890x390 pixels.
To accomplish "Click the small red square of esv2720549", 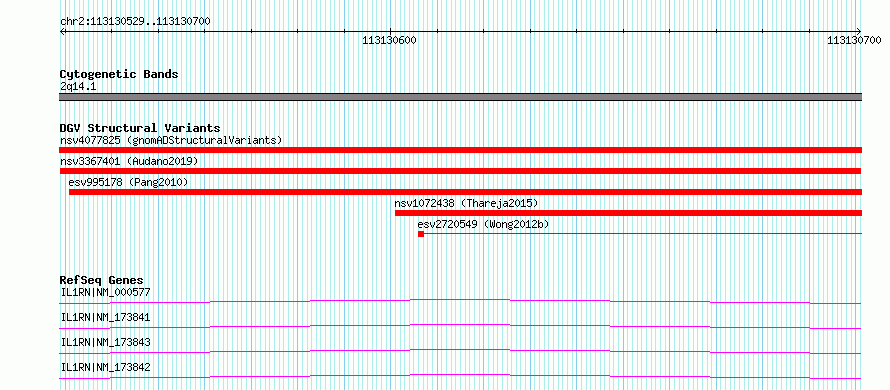I will pyautogui.click(x=421, y=234).
